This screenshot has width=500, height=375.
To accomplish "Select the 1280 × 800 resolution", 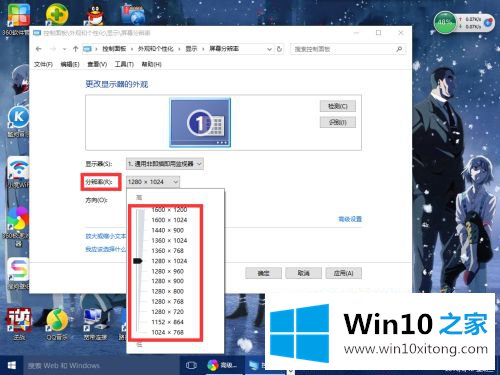I will pos(168,291).
